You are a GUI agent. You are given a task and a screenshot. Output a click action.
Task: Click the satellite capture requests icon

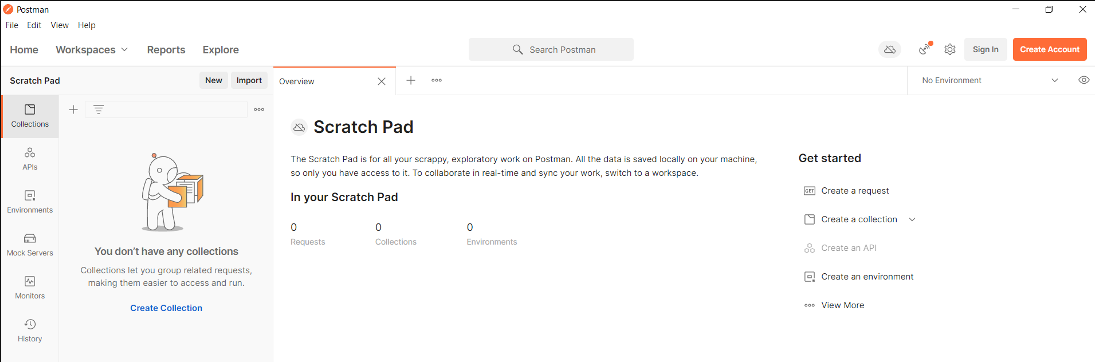[x=925, y=49]
